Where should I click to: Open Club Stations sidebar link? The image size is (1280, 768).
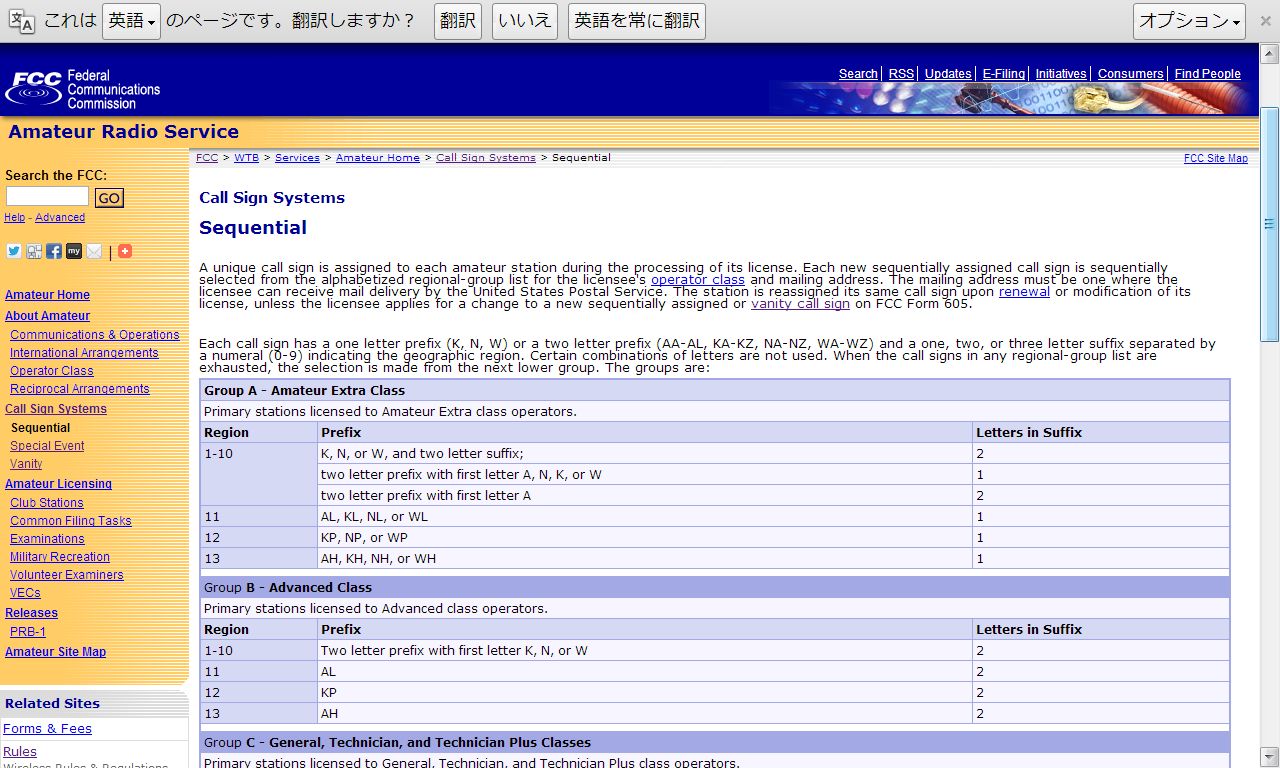[47, 503]
